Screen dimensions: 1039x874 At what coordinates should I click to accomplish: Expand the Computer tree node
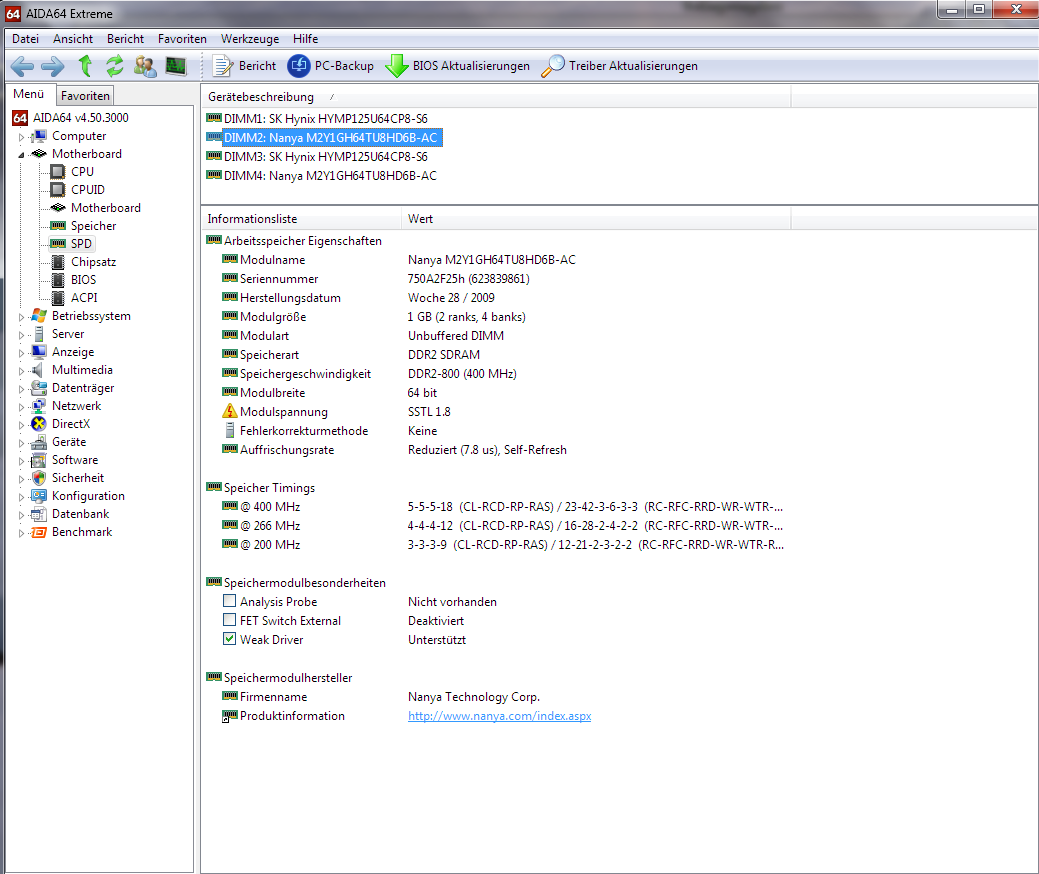pos(21,137)
